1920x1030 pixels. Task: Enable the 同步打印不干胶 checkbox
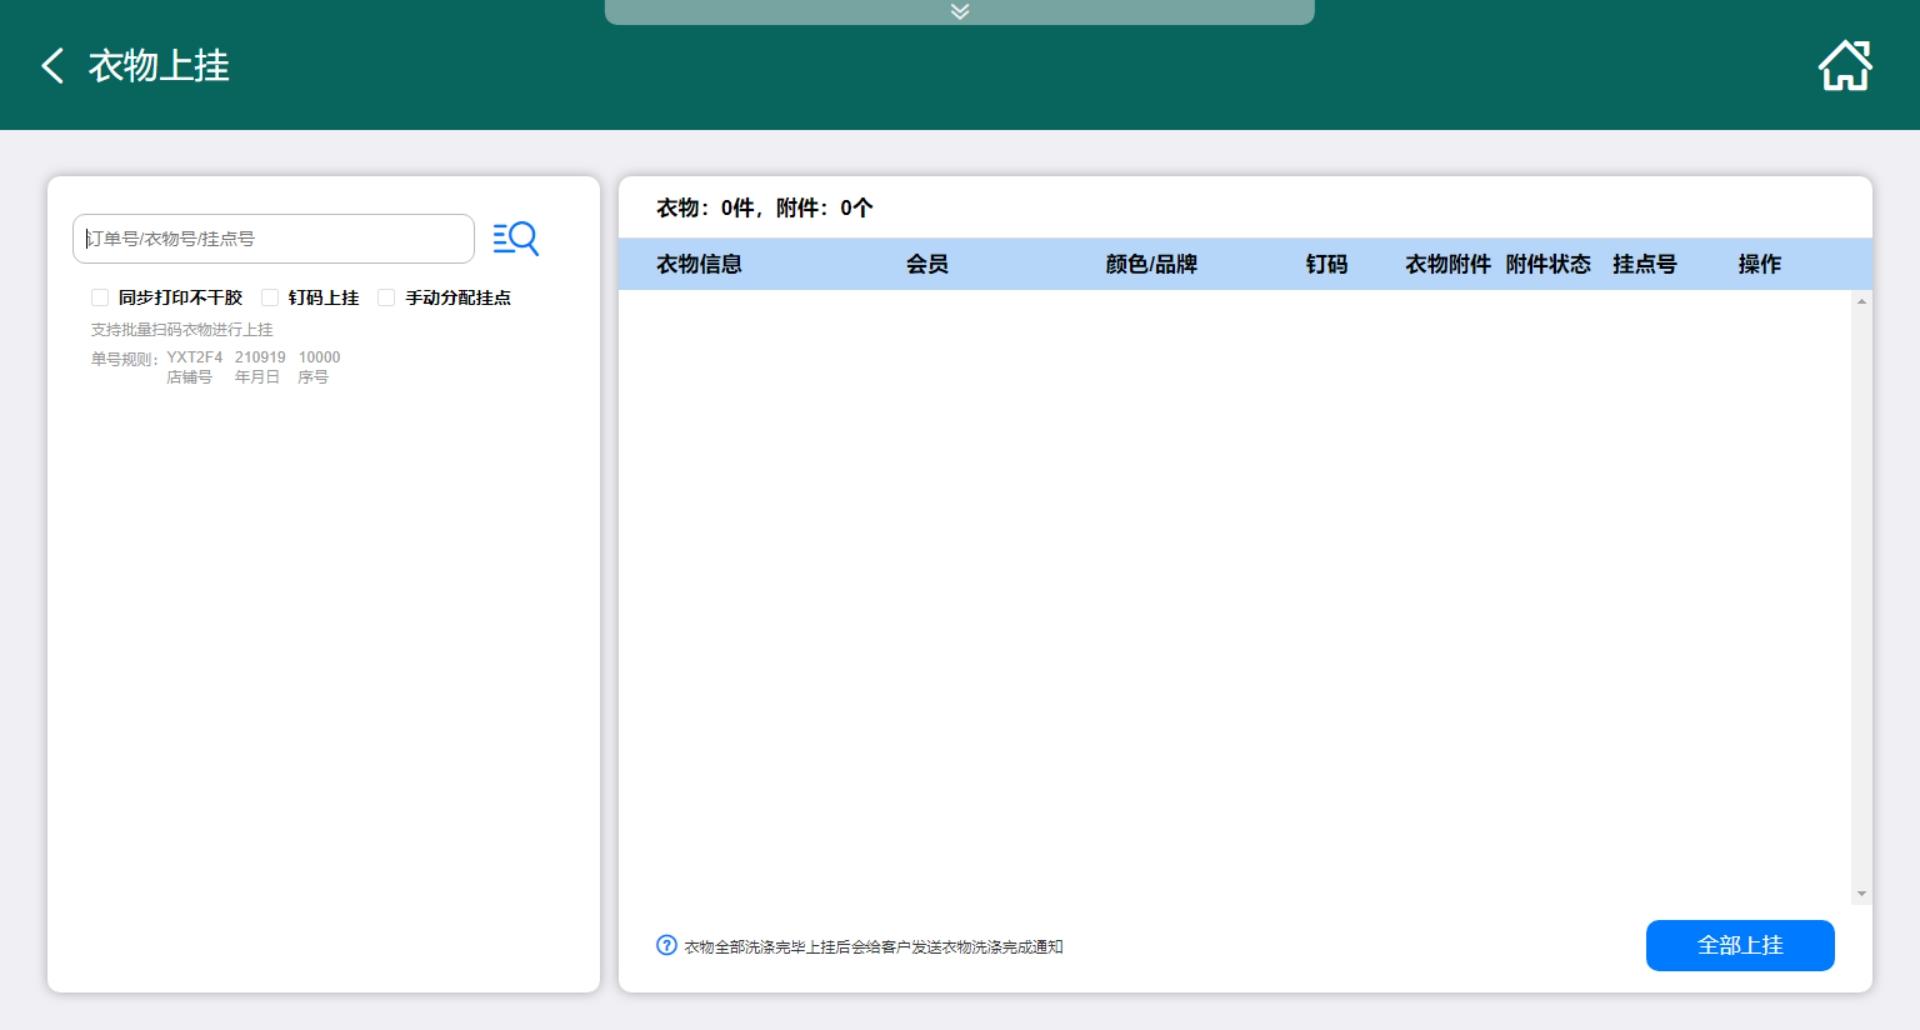click(x=100, y=298)
